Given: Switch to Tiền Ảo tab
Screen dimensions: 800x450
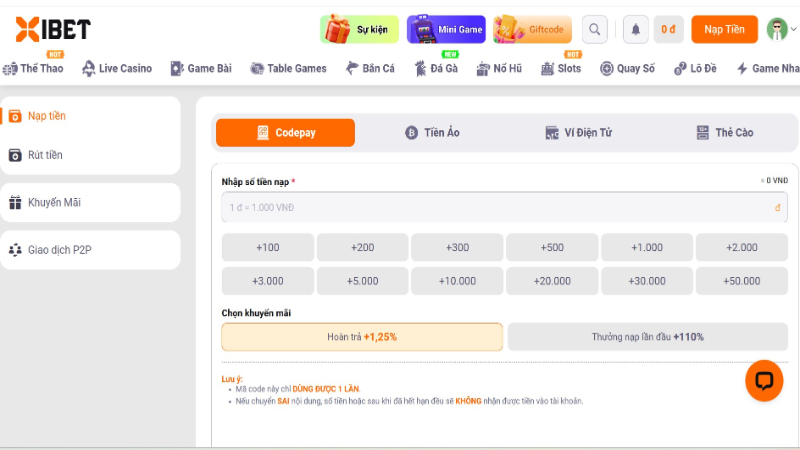Looking at the screenshot, I should pyautogui.click(x=432, y=133).
